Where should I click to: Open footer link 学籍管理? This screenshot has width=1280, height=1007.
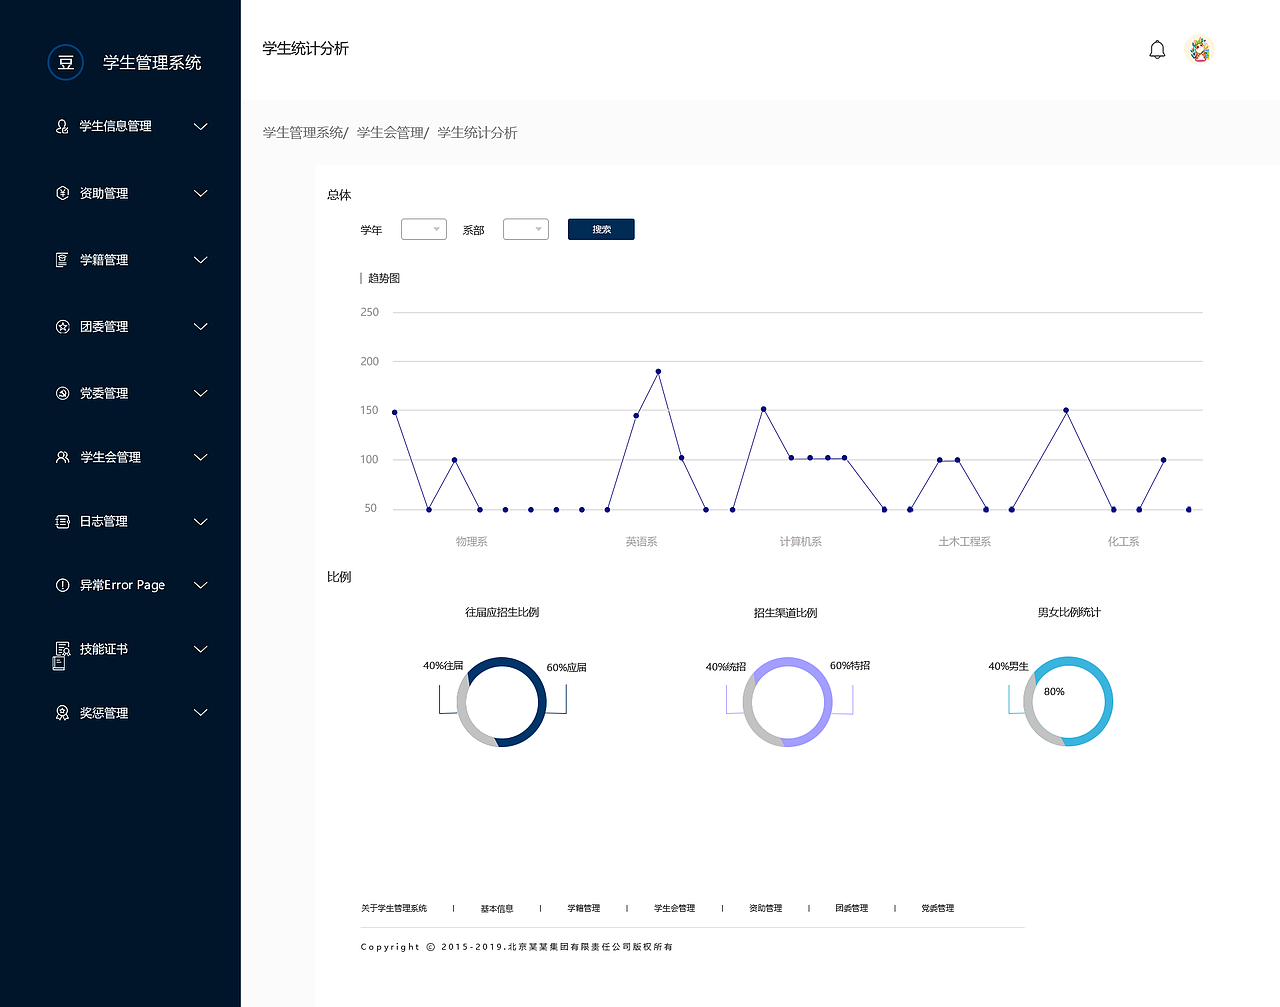point(584,908)
